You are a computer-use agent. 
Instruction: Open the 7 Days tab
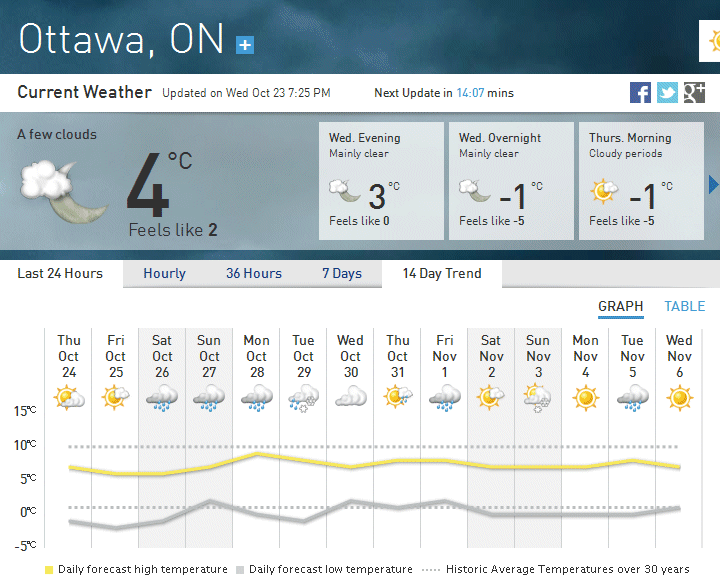click(342, 274)
